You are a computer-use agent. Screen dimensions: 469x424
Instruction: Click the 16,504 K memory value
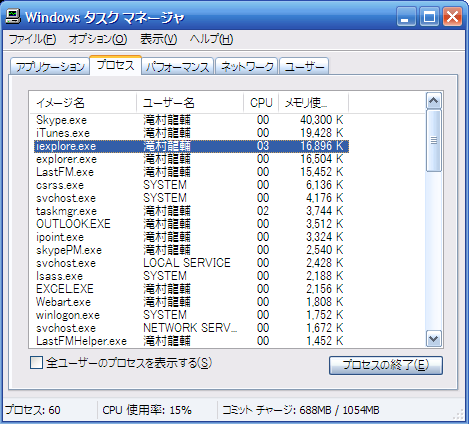[x=322, y=159]
